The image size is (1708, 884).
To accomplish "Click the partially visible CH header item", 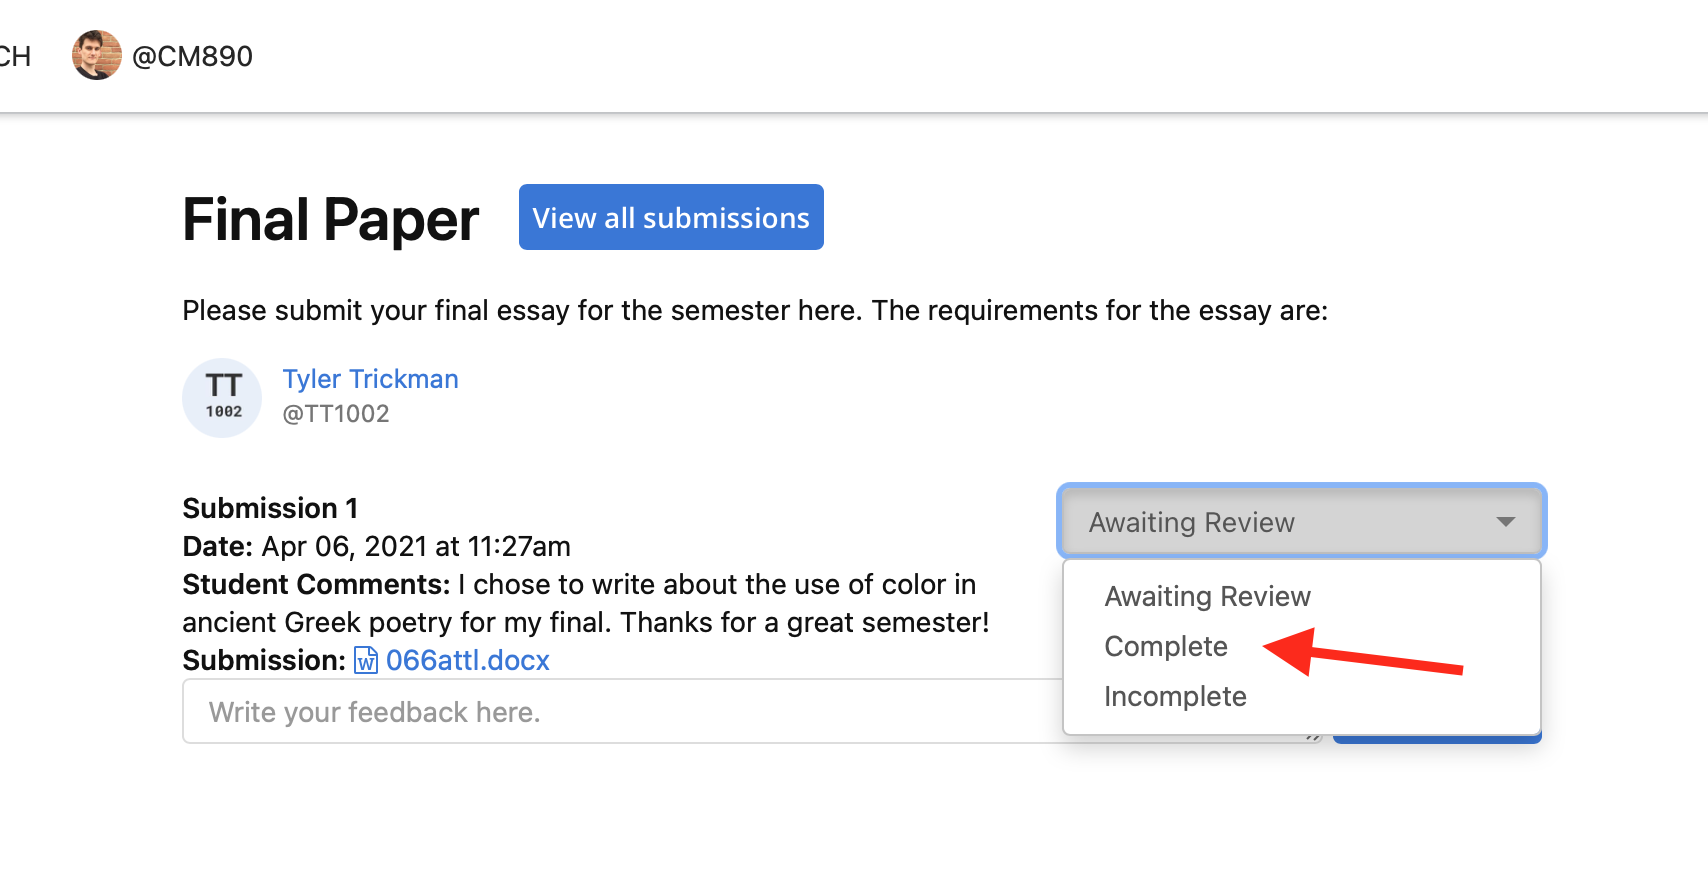I will (15, 56).
